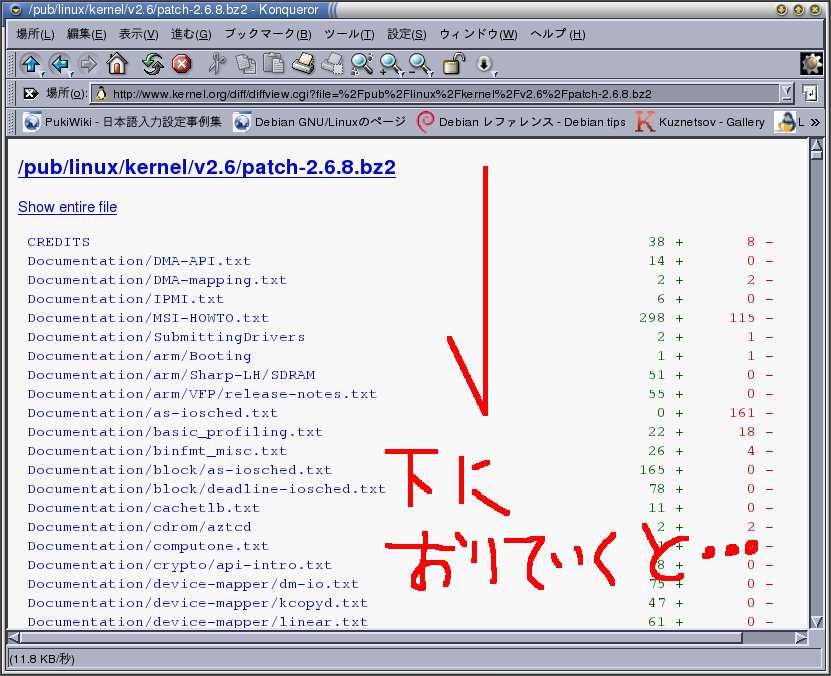The height and width of the screenshot is (676, 831).
Task: Click the padlock security icon
Action: [x=454, y=64]
